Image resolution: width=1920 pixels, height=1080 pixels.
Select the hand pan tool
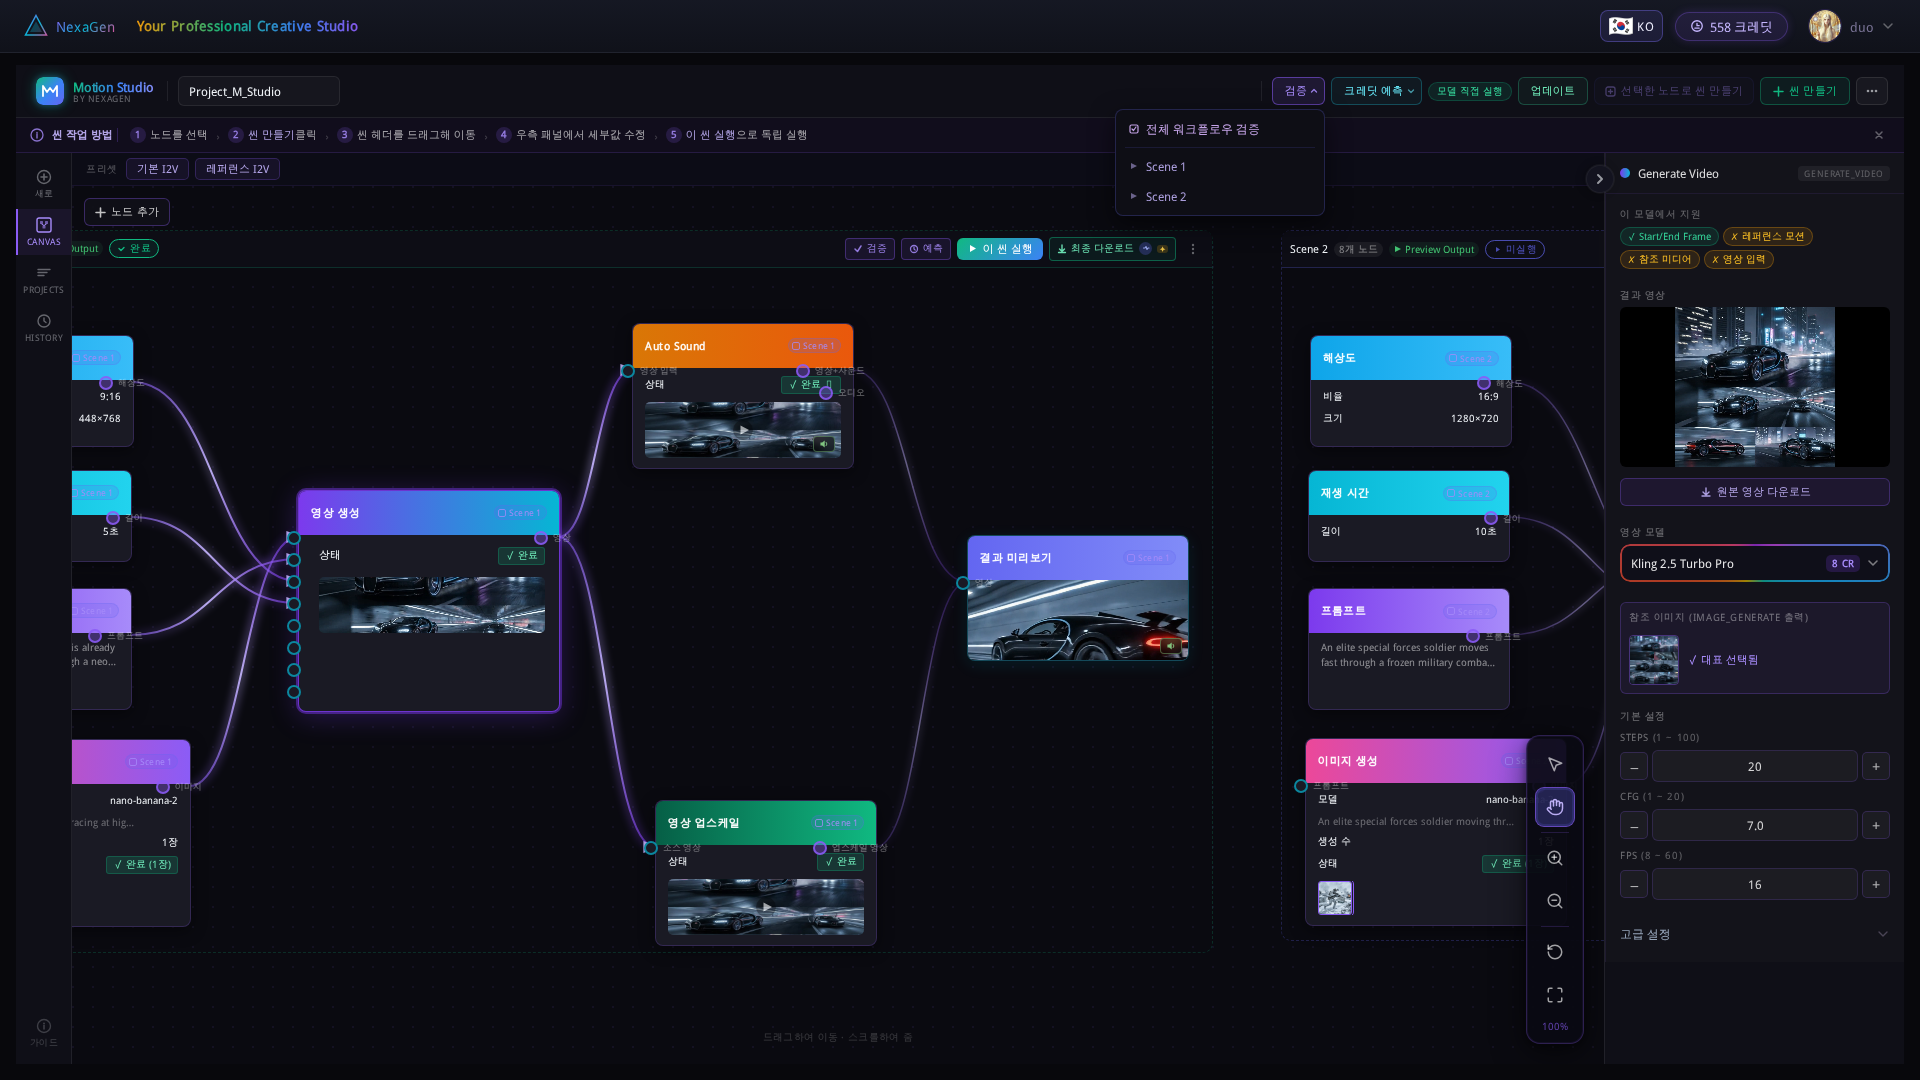(1555, 807)
